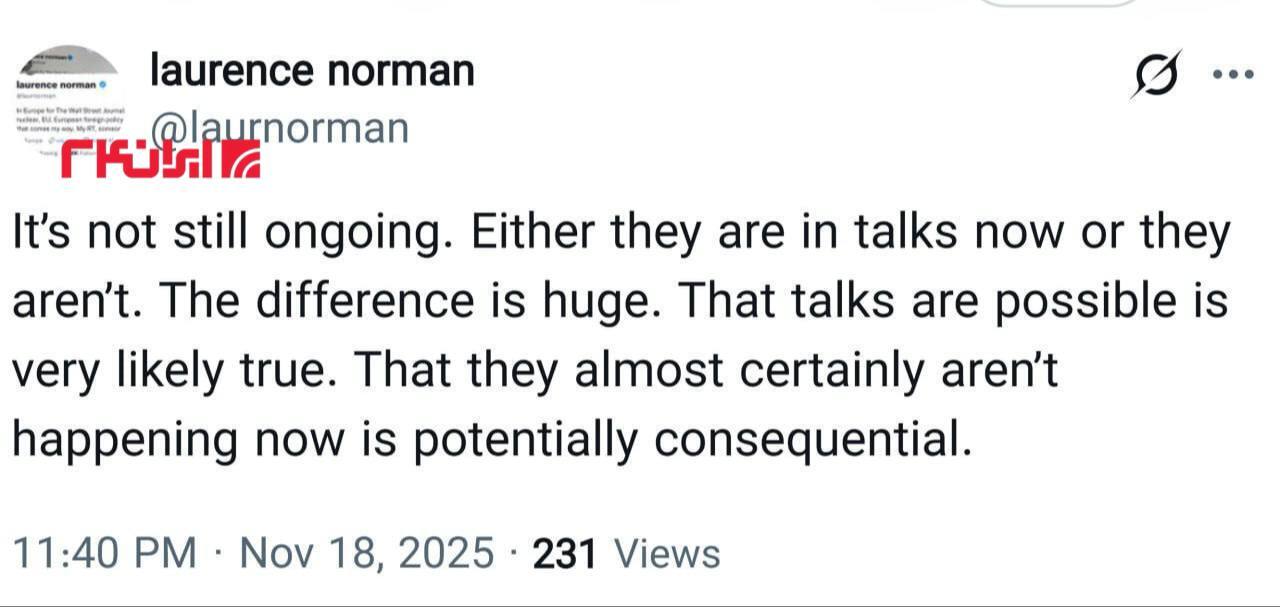Click the @laurnorman handle
Image resolution: width=1280 pixels, height=607 pixels.
279,128
